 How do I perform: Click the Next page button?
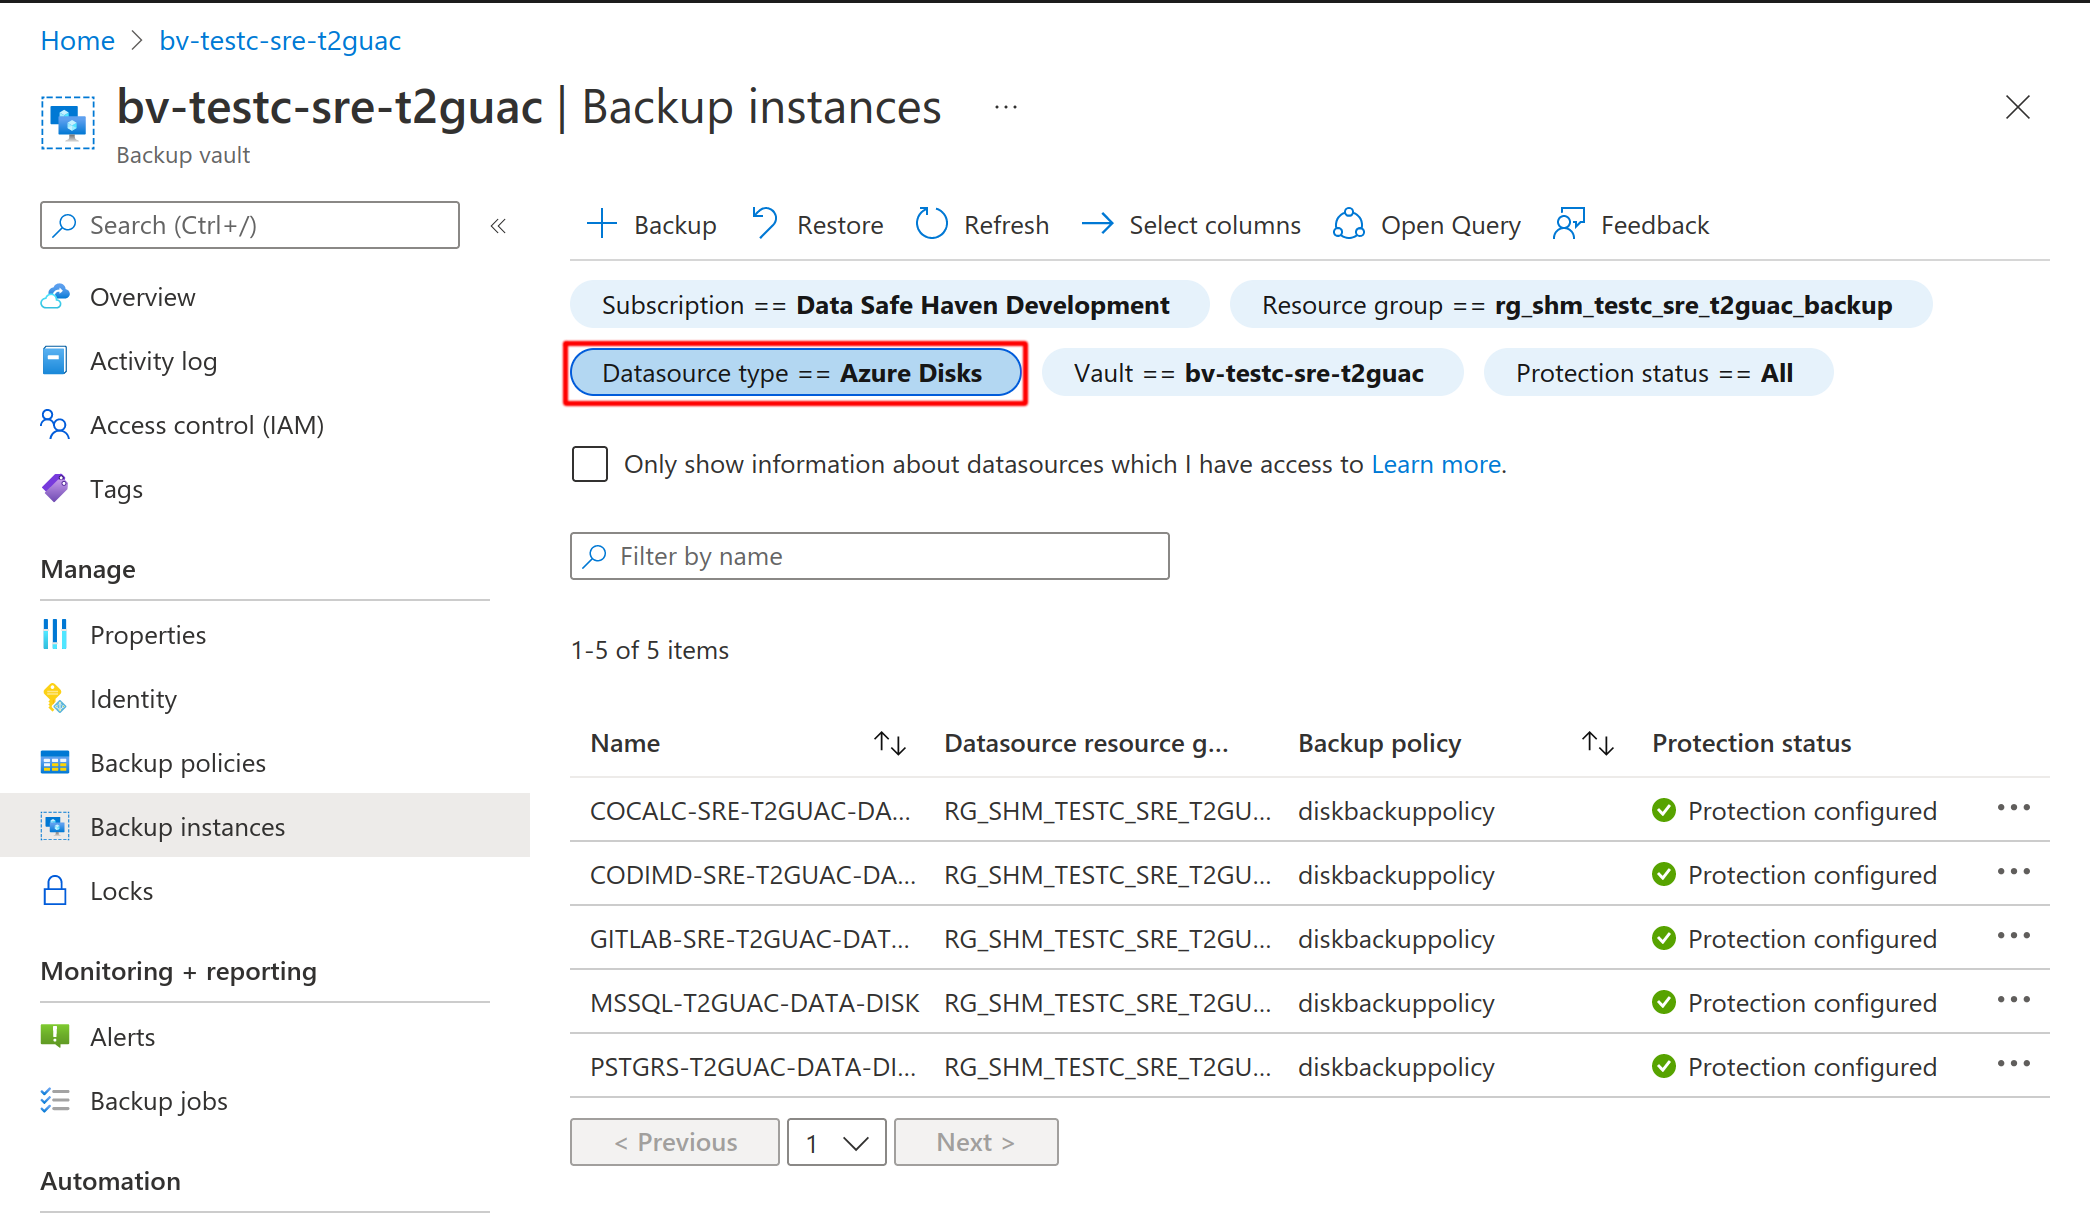[976, 1142]
